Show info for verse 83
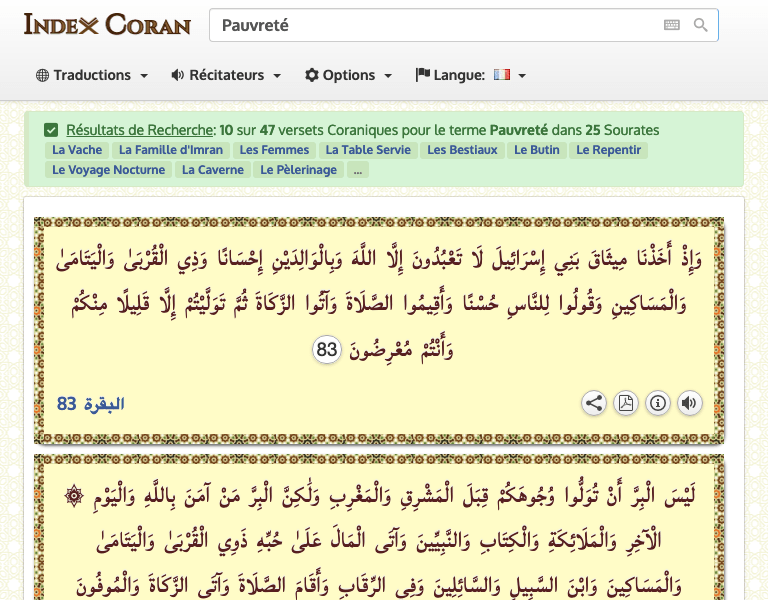 click(658, 403)
